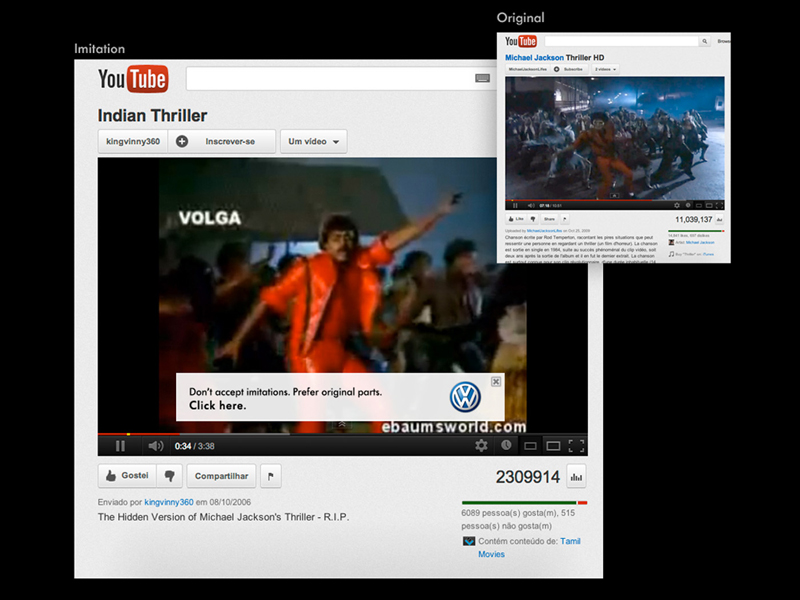Open Michael Jackson link in Original title

coord(534,58)
